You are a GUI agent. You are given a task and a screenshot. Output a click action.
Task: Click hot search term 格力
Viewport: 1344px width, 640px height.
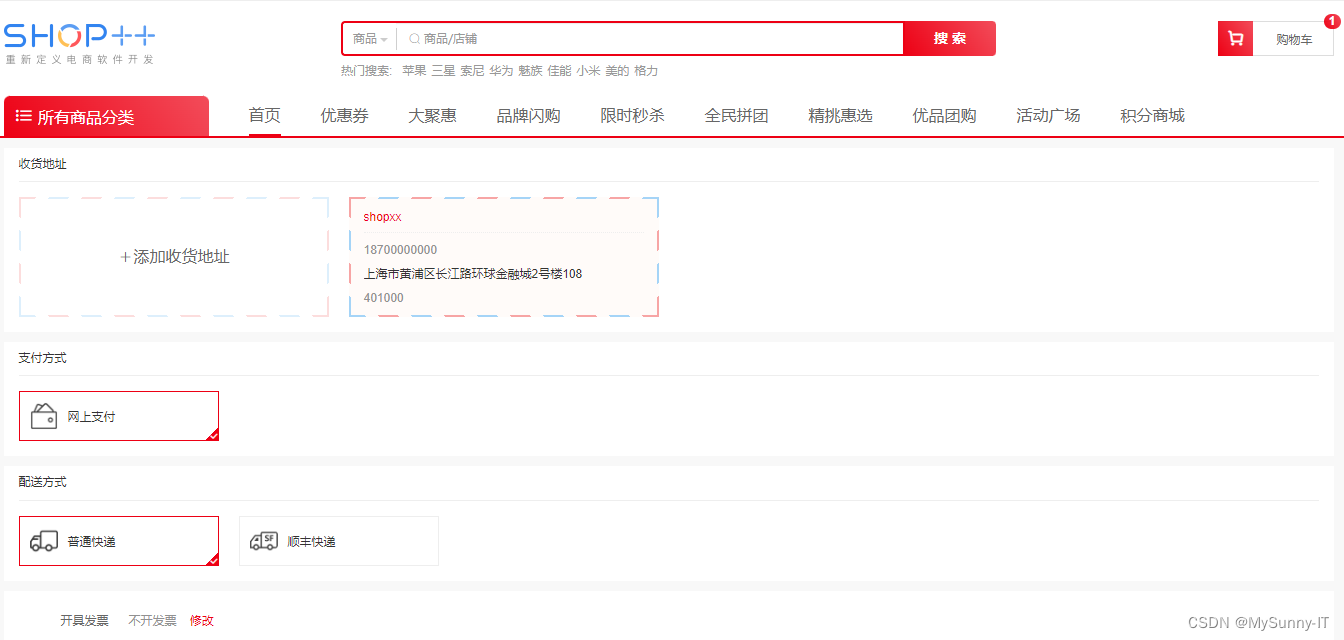click(x=646, y=71)
